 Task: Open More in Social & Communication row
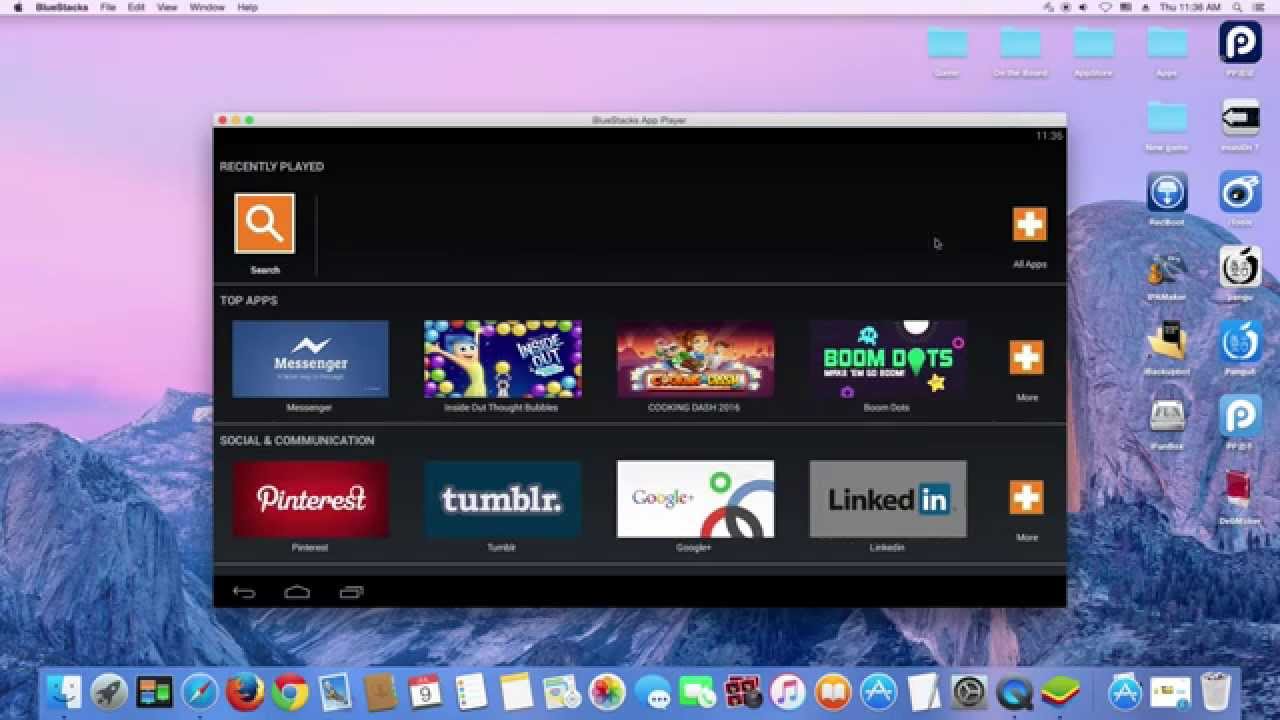pyautogui.click(x=1026, y=498)
